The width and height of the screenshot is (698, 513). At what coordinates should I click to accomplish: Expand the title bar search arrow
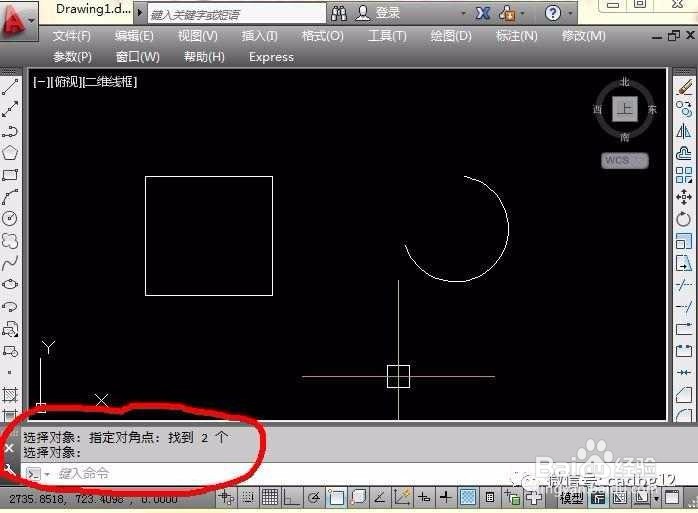tap(140, 12)
